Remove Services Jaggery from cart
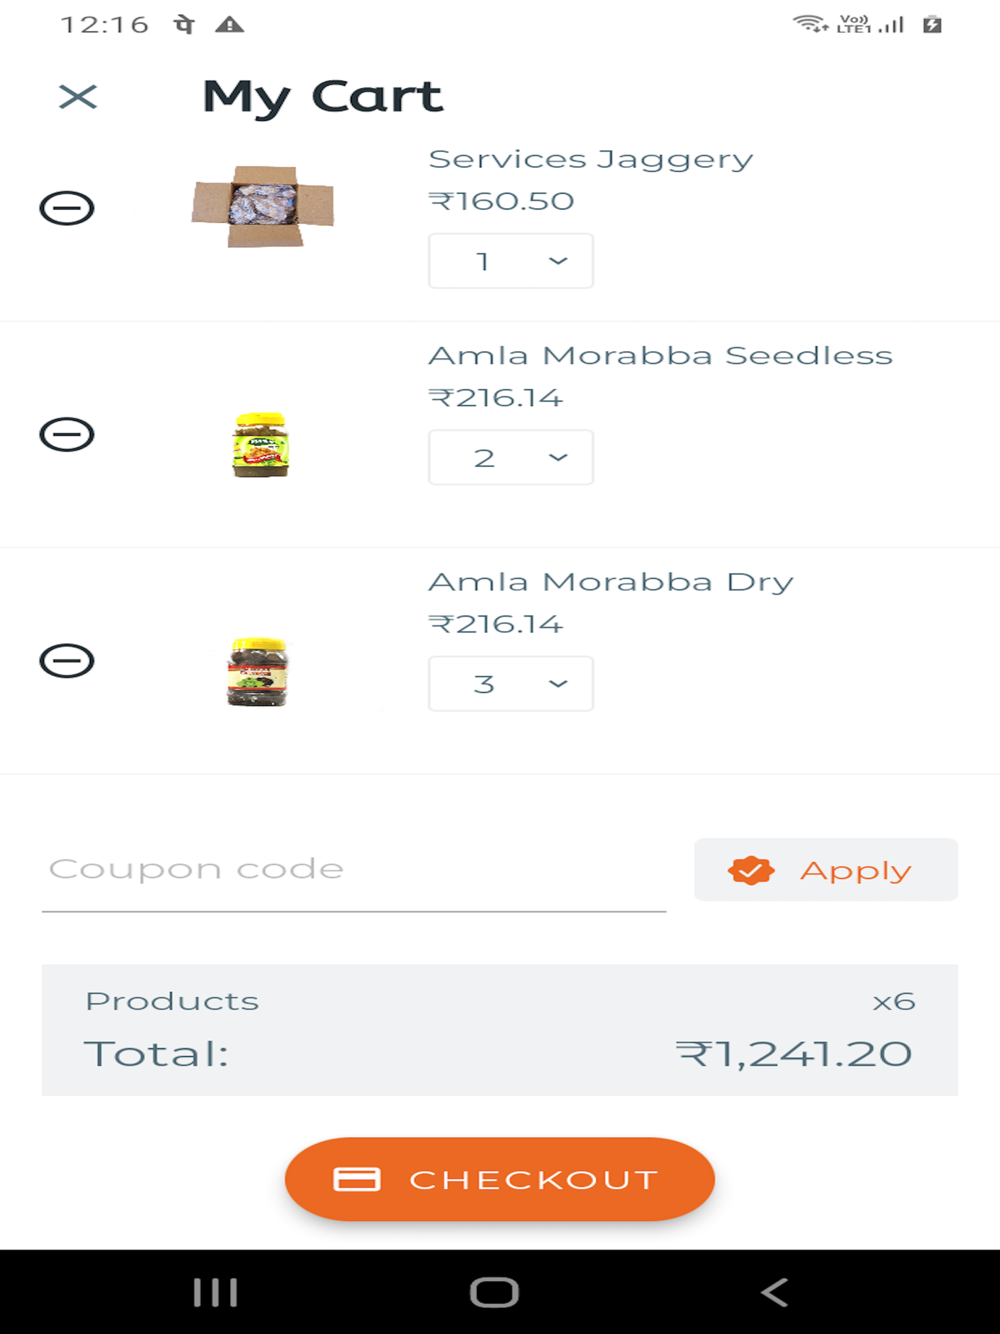The image size is (1000, 1334). 67,208
